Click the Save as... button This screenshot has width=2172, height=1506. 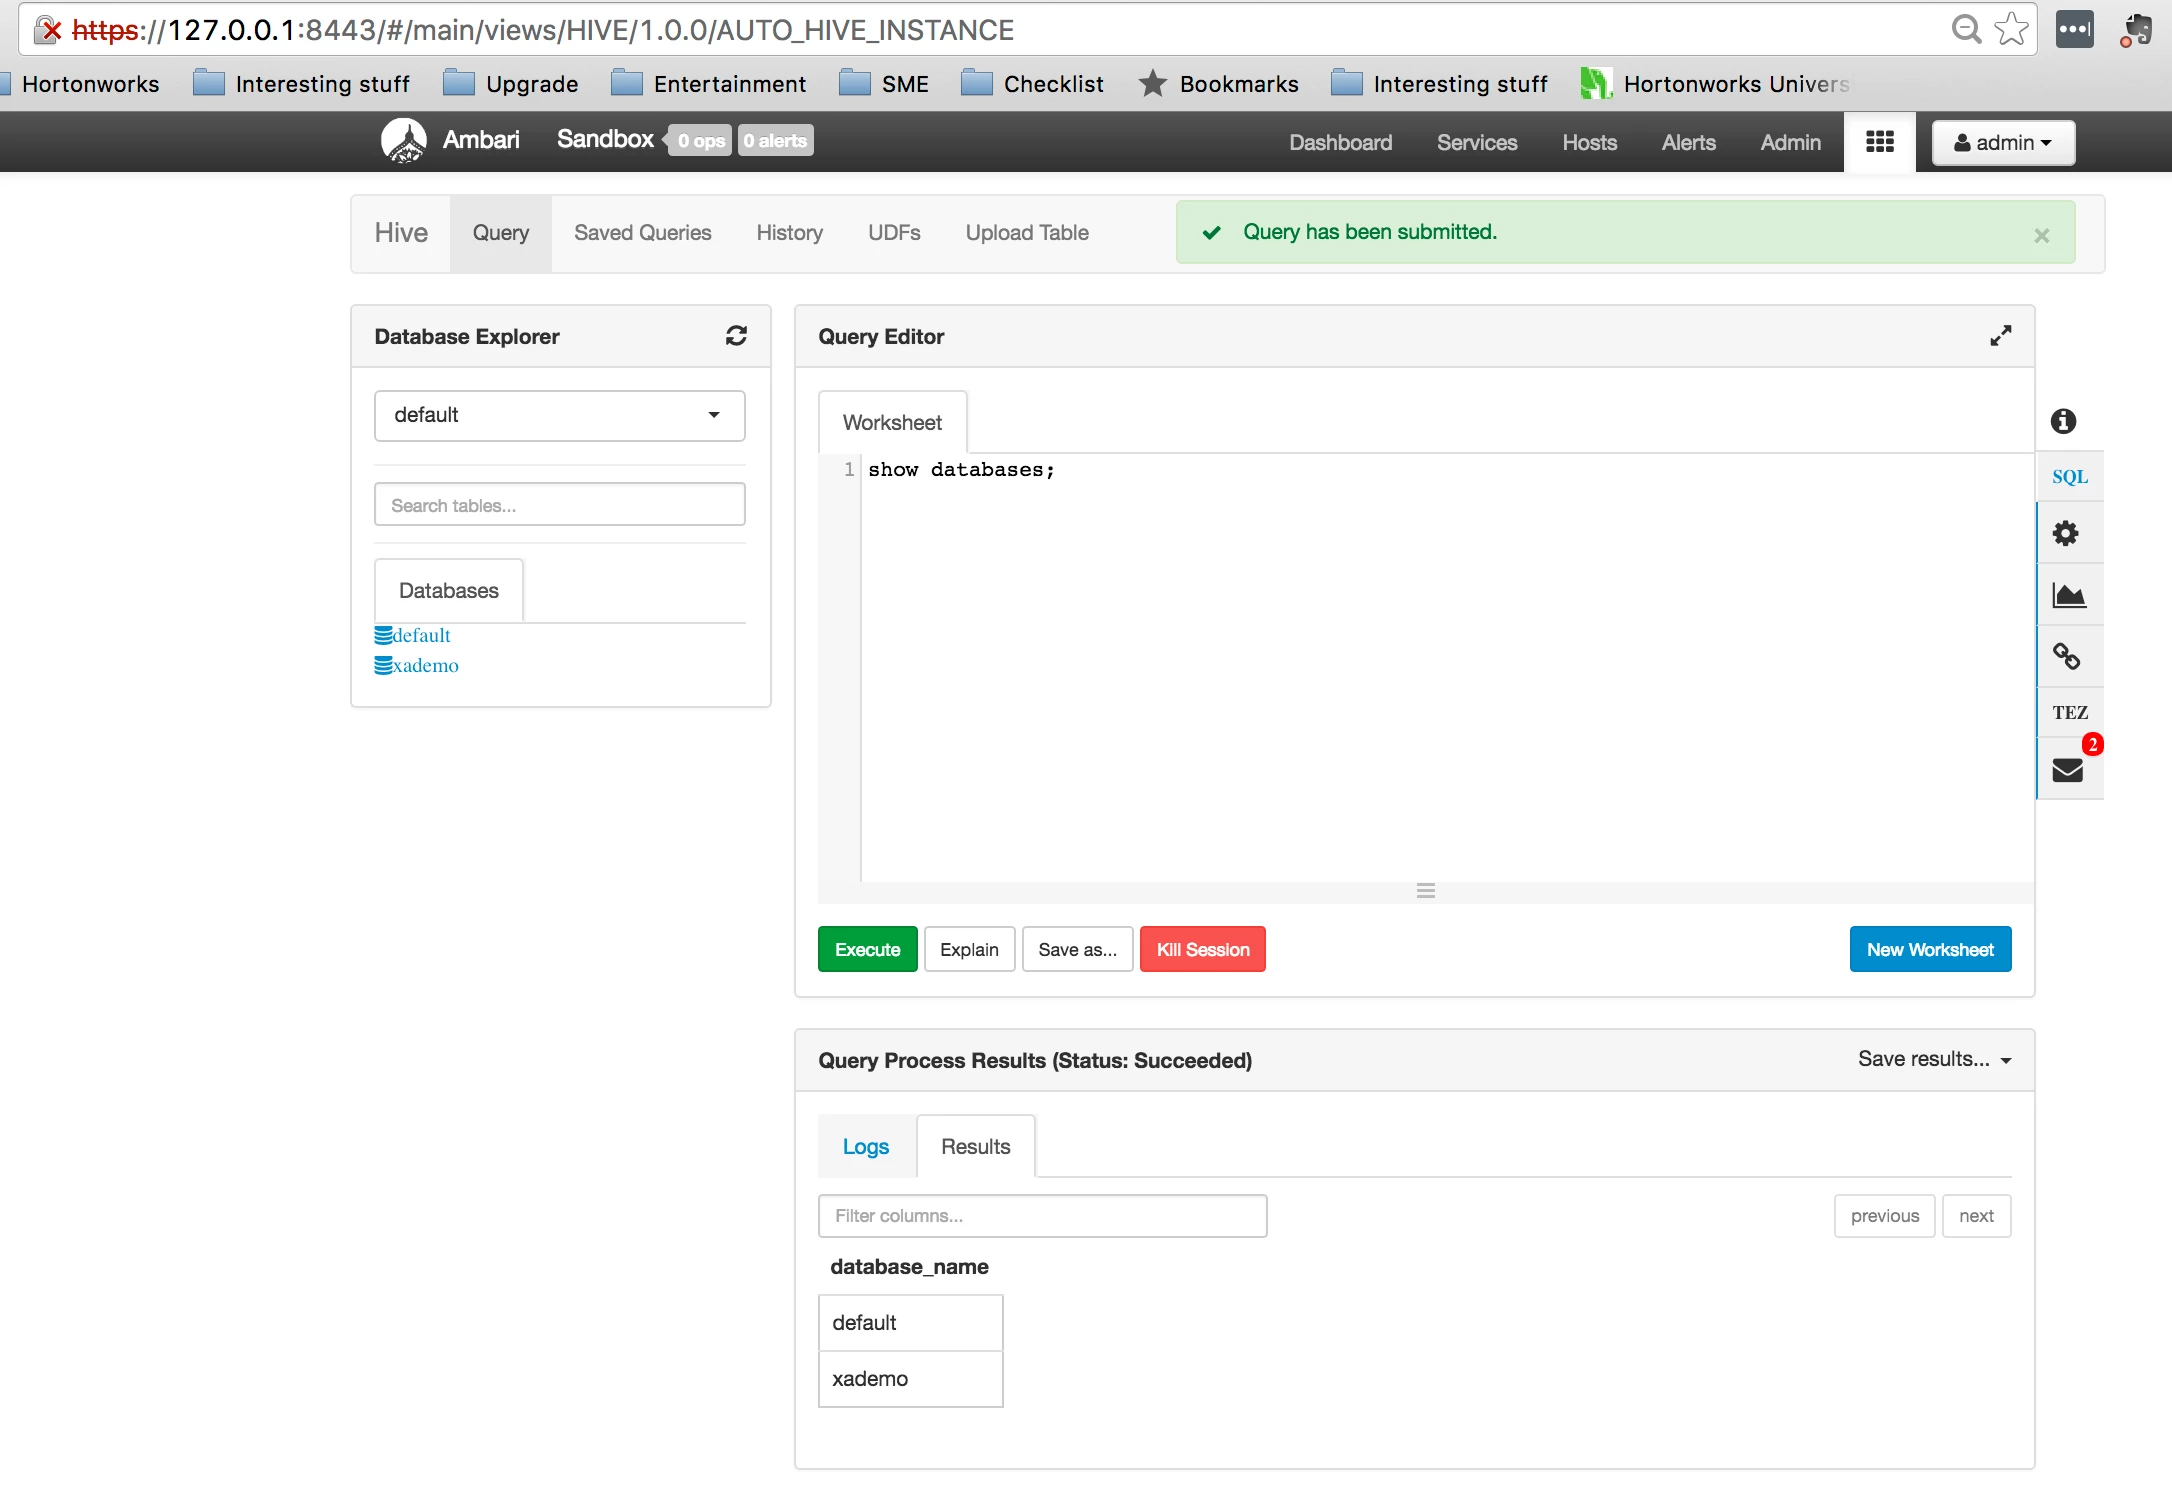(1078, 949)
